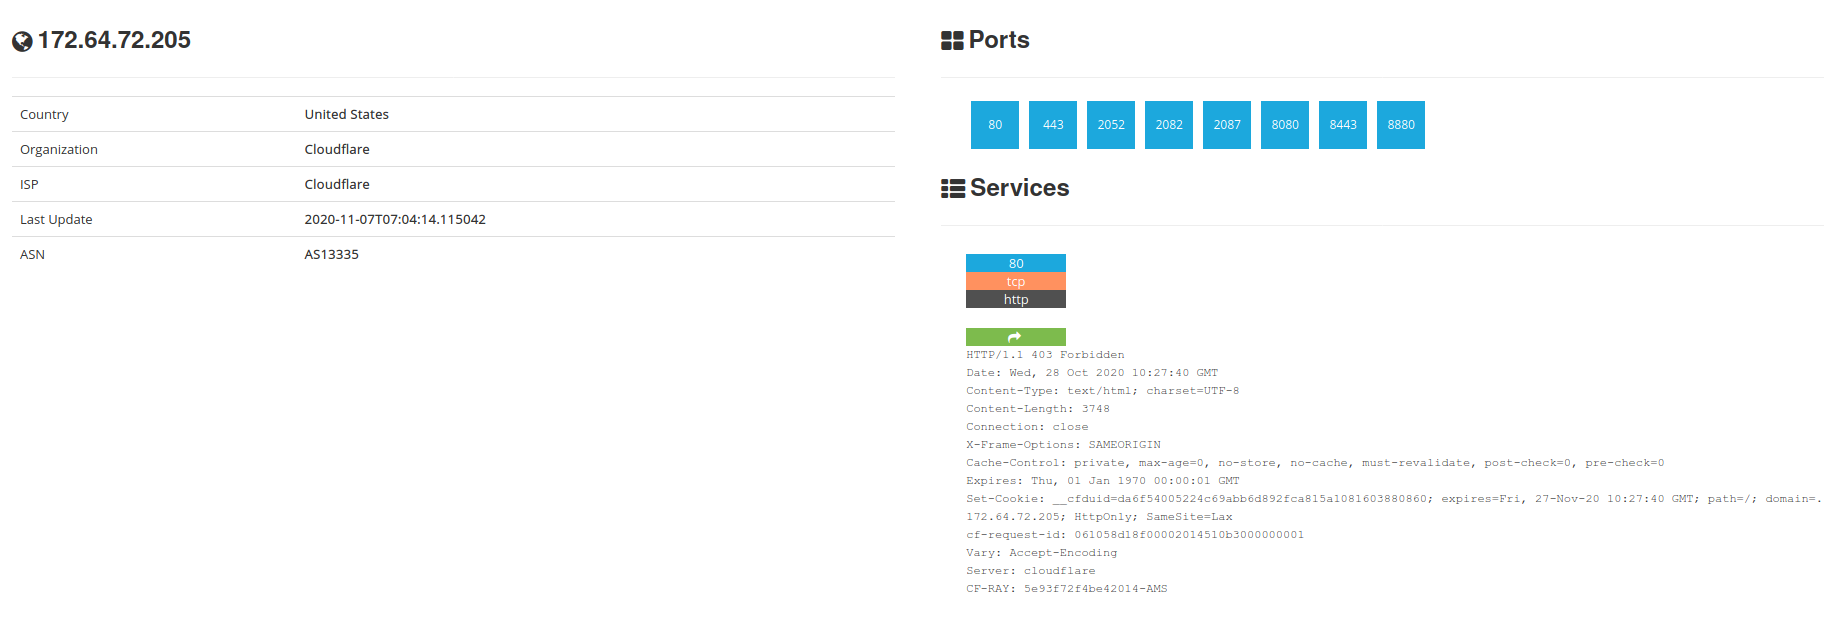1843x626 pixels.
Task: Click the Vary: Accept-Encoding line
Action: 1041,553
